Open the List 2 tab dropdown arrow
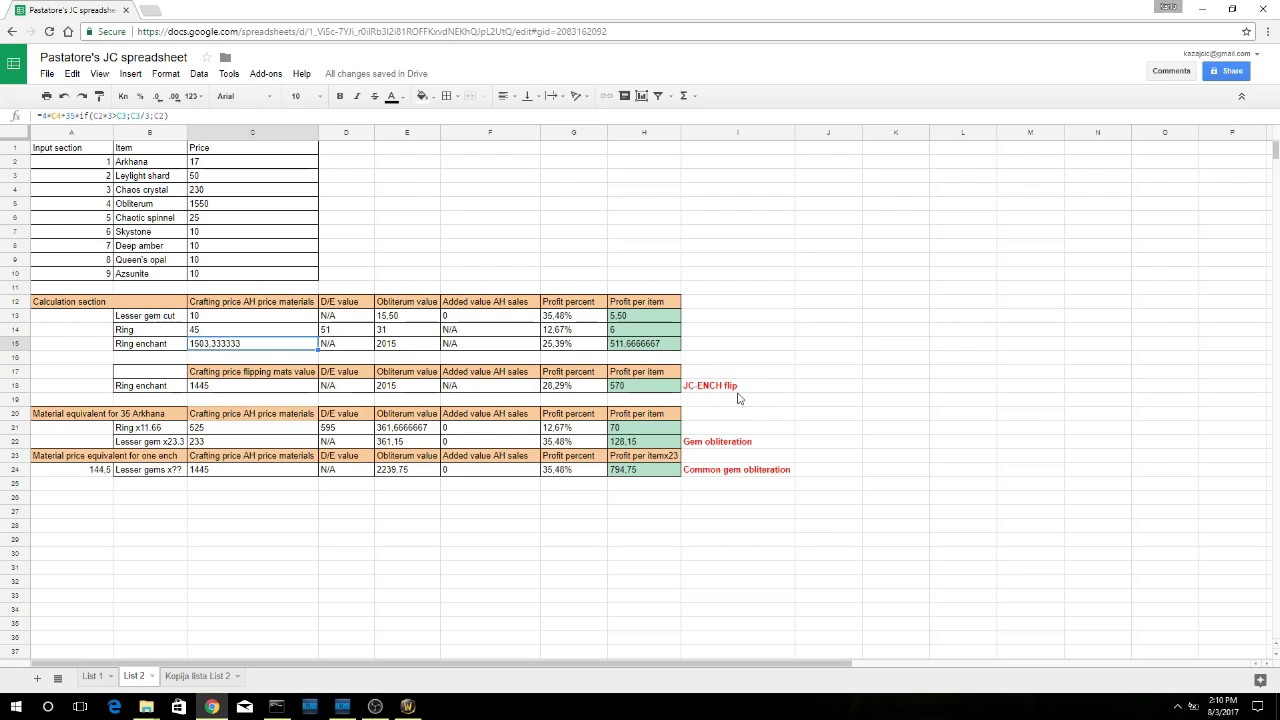The image size is (1280, 720). coord(152,677)
